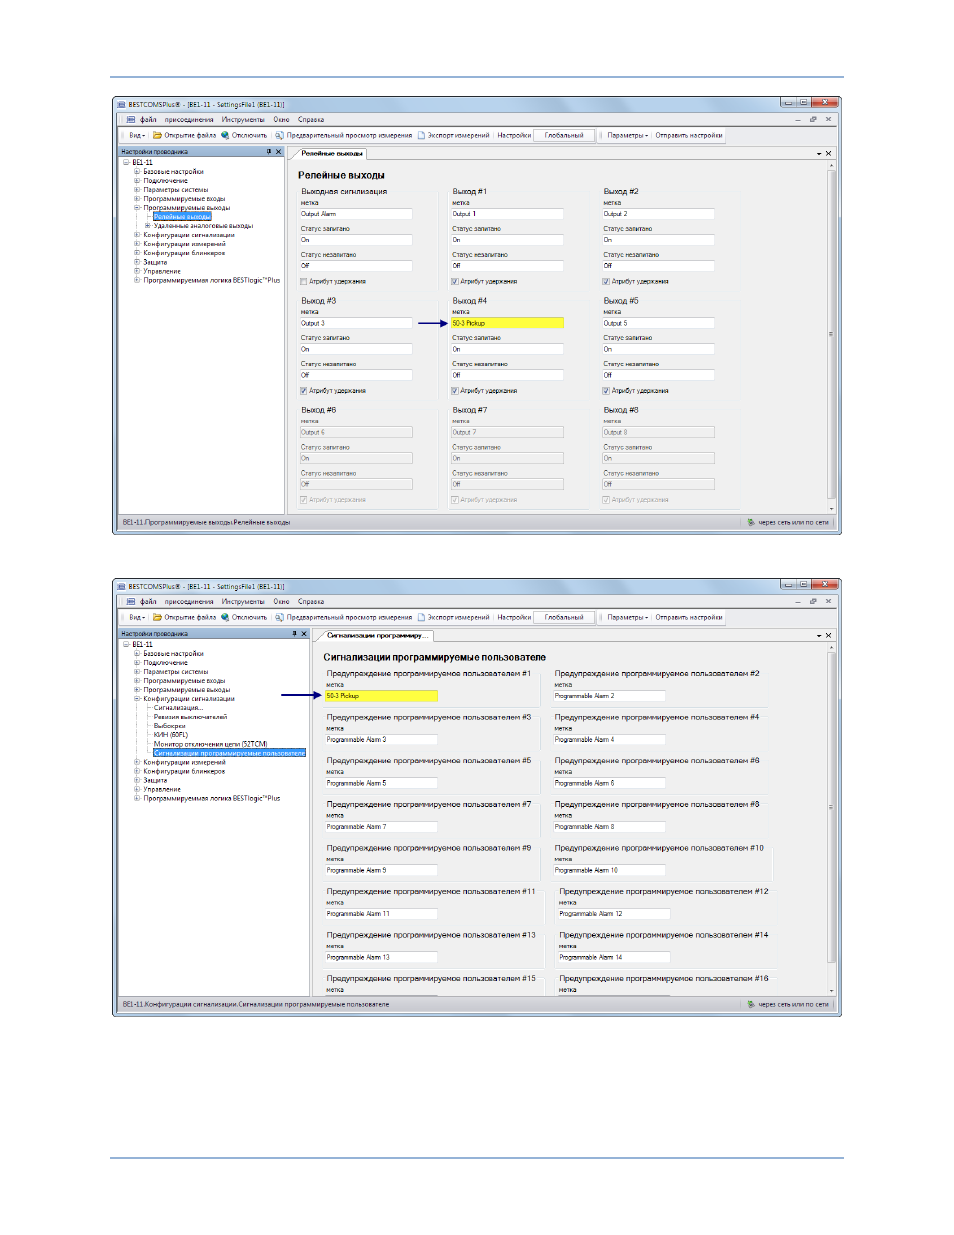Click highlighted 50-3 Pickup field for Выход #4

tap(507, 323)
